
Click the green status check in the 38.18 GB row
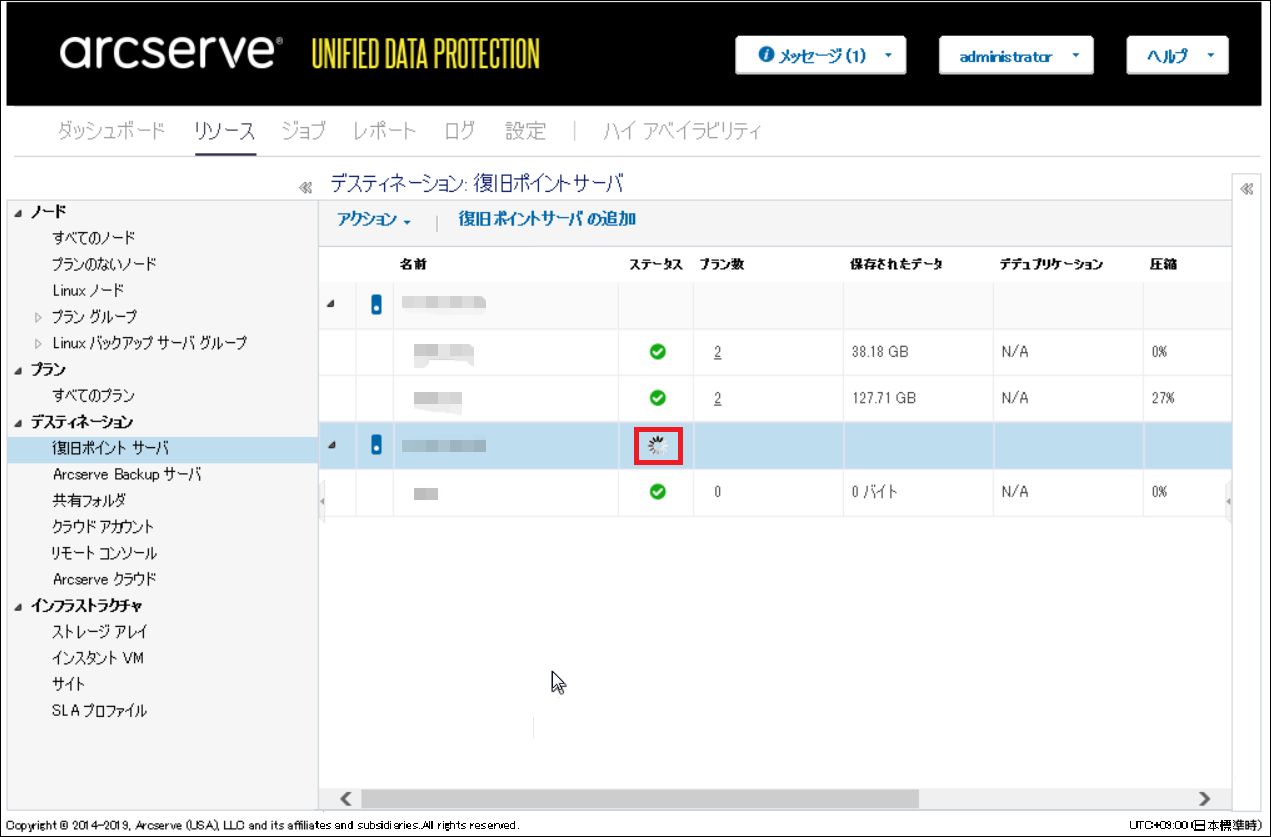tap(657, 352)
